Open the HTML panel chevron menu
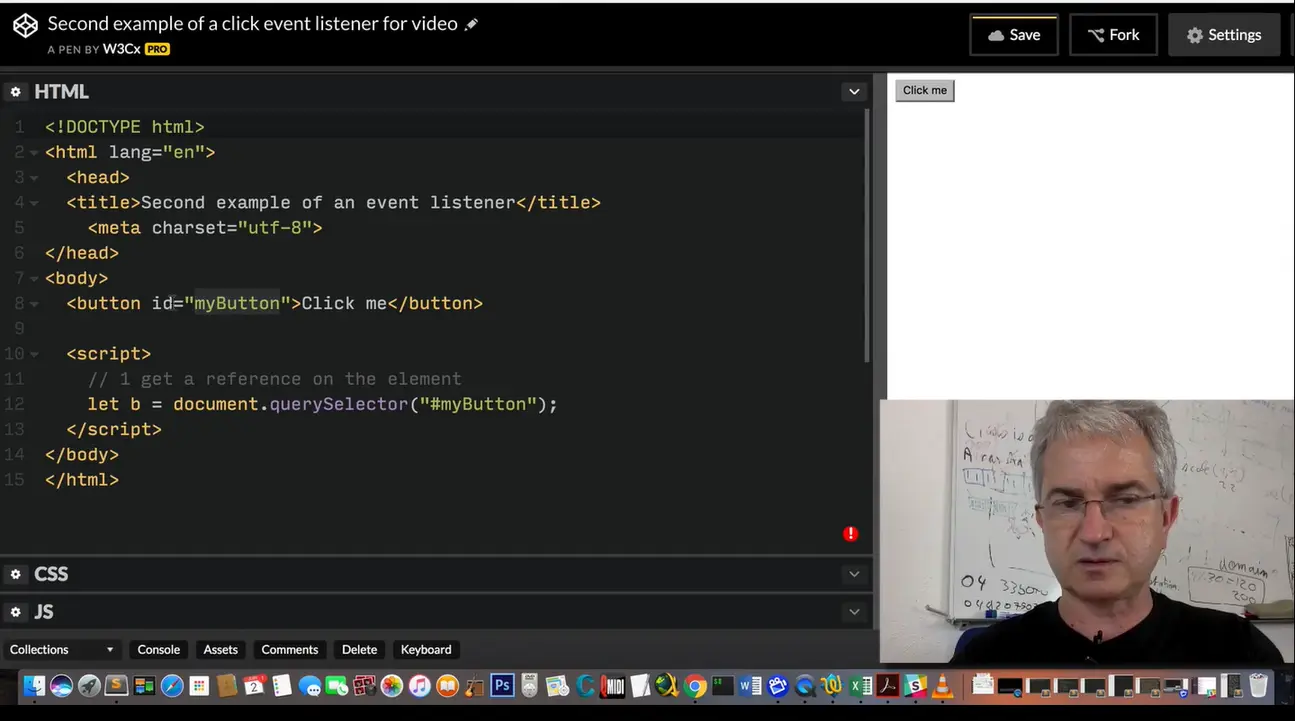Image resolution: width=1295 pixels, height=721 pixels. [854, 92]
